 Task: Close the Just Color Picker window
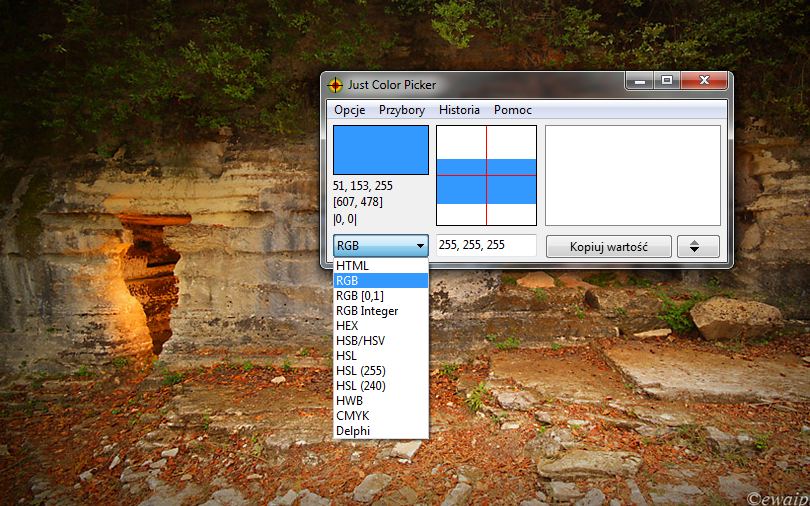click(704, 81)
